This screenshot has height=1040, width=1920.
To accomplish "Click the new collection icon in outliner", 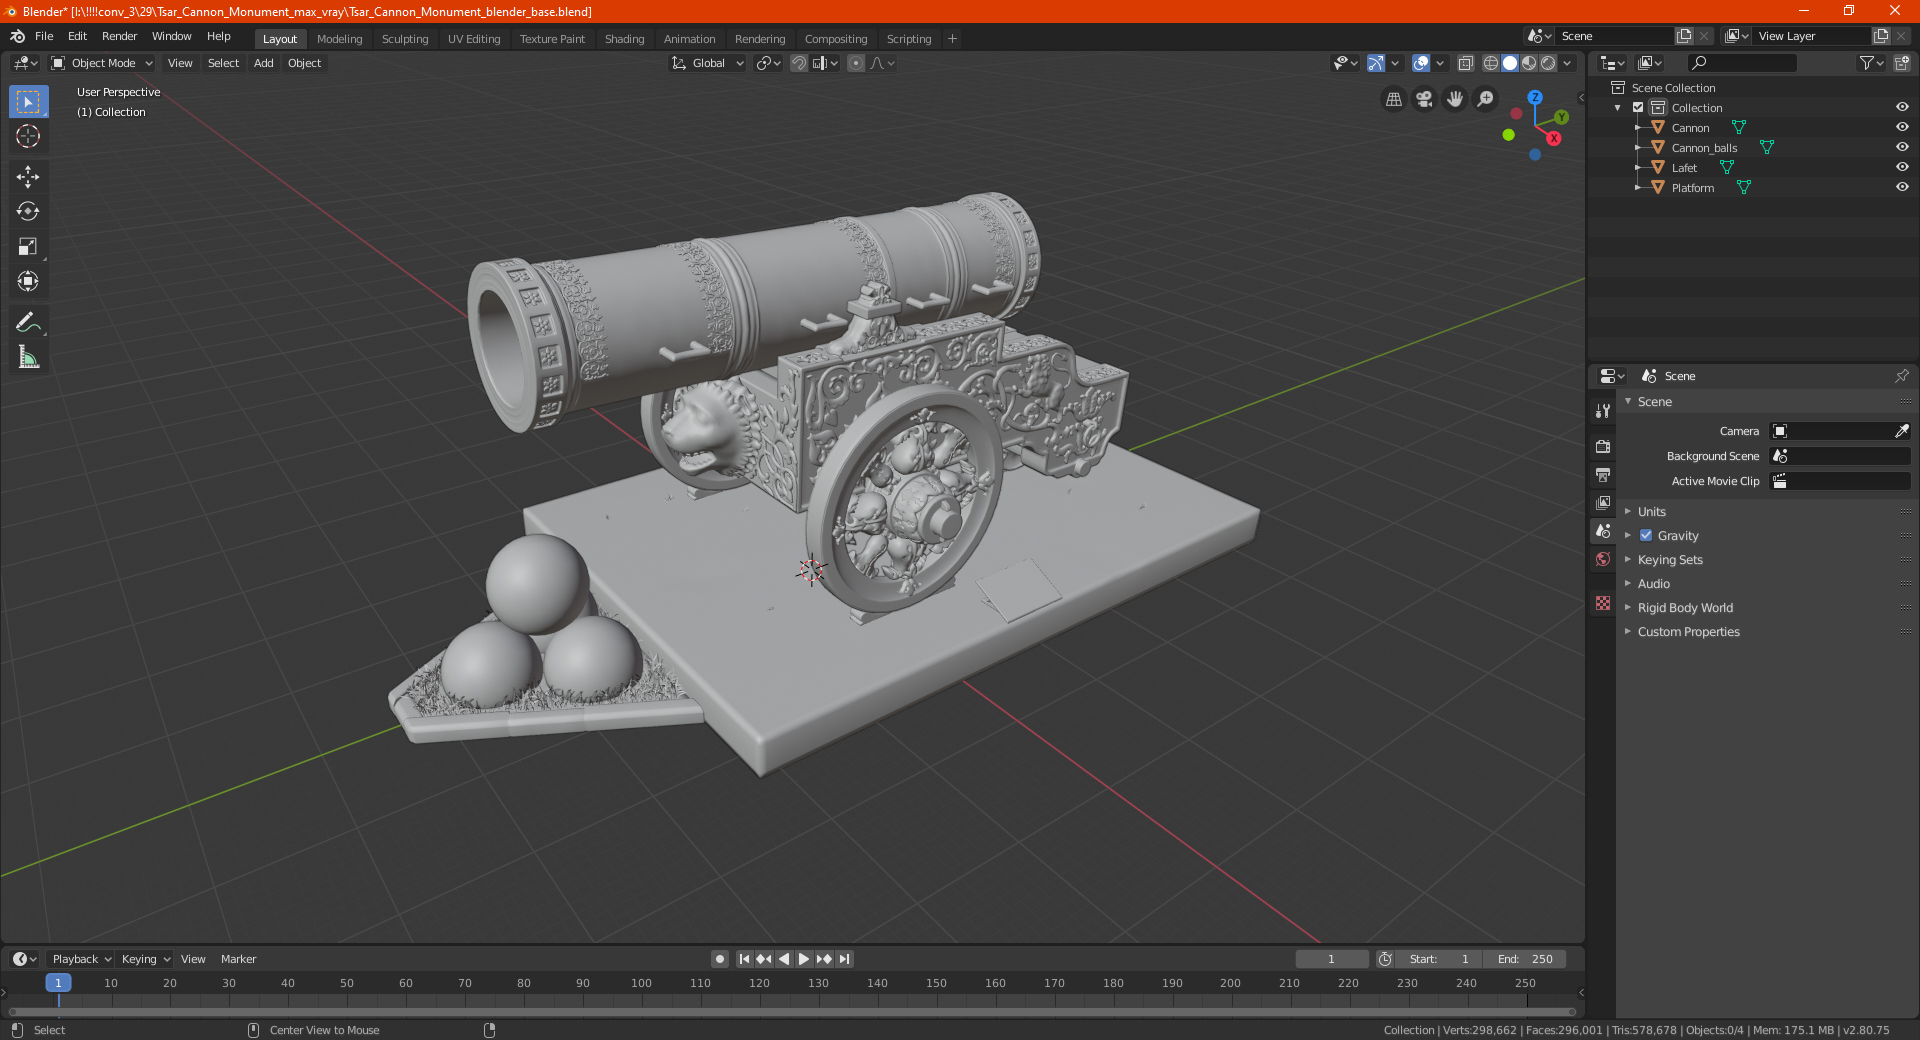I will (x=1902, y=63).
